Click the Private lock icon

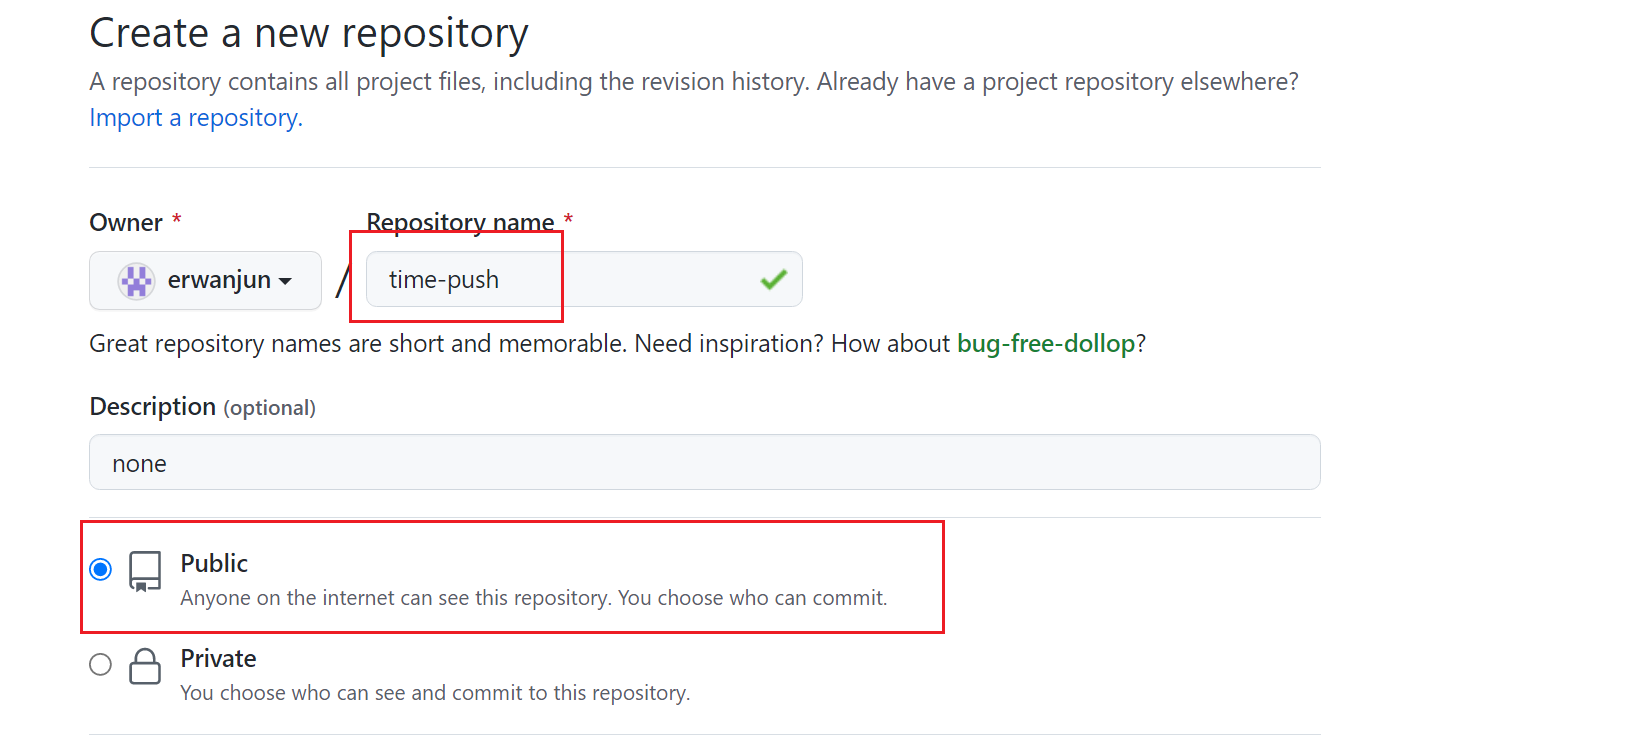[x=145, y=666]
